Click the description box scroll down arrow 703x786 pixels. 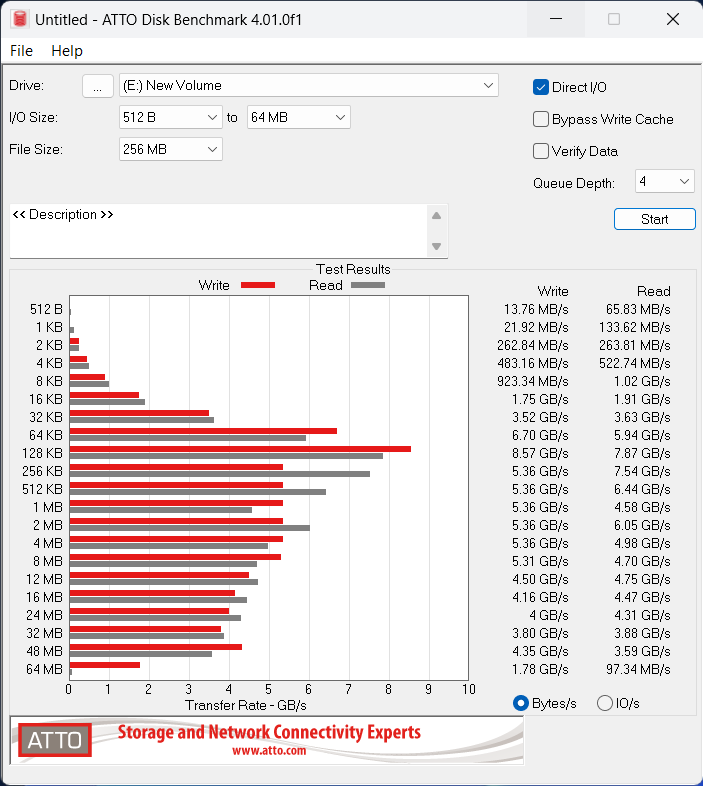pyautogui.click(x=436, y=247)
